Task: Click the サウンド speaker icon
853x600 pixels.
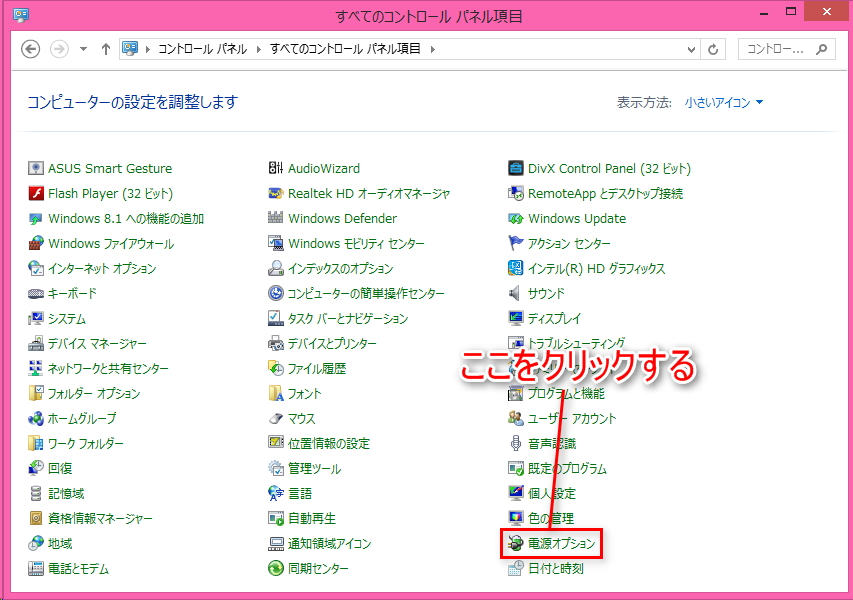Action: [x=515, y=294]
